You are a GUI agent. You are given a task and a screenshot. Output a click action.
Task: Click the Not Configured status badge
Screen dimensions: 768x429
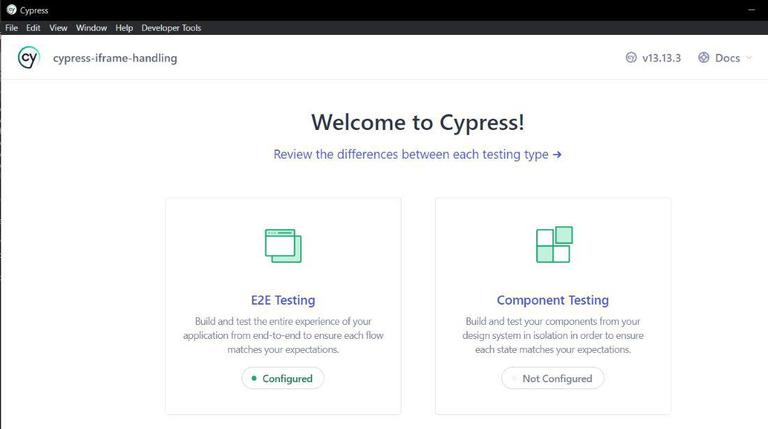coord(553,379)
